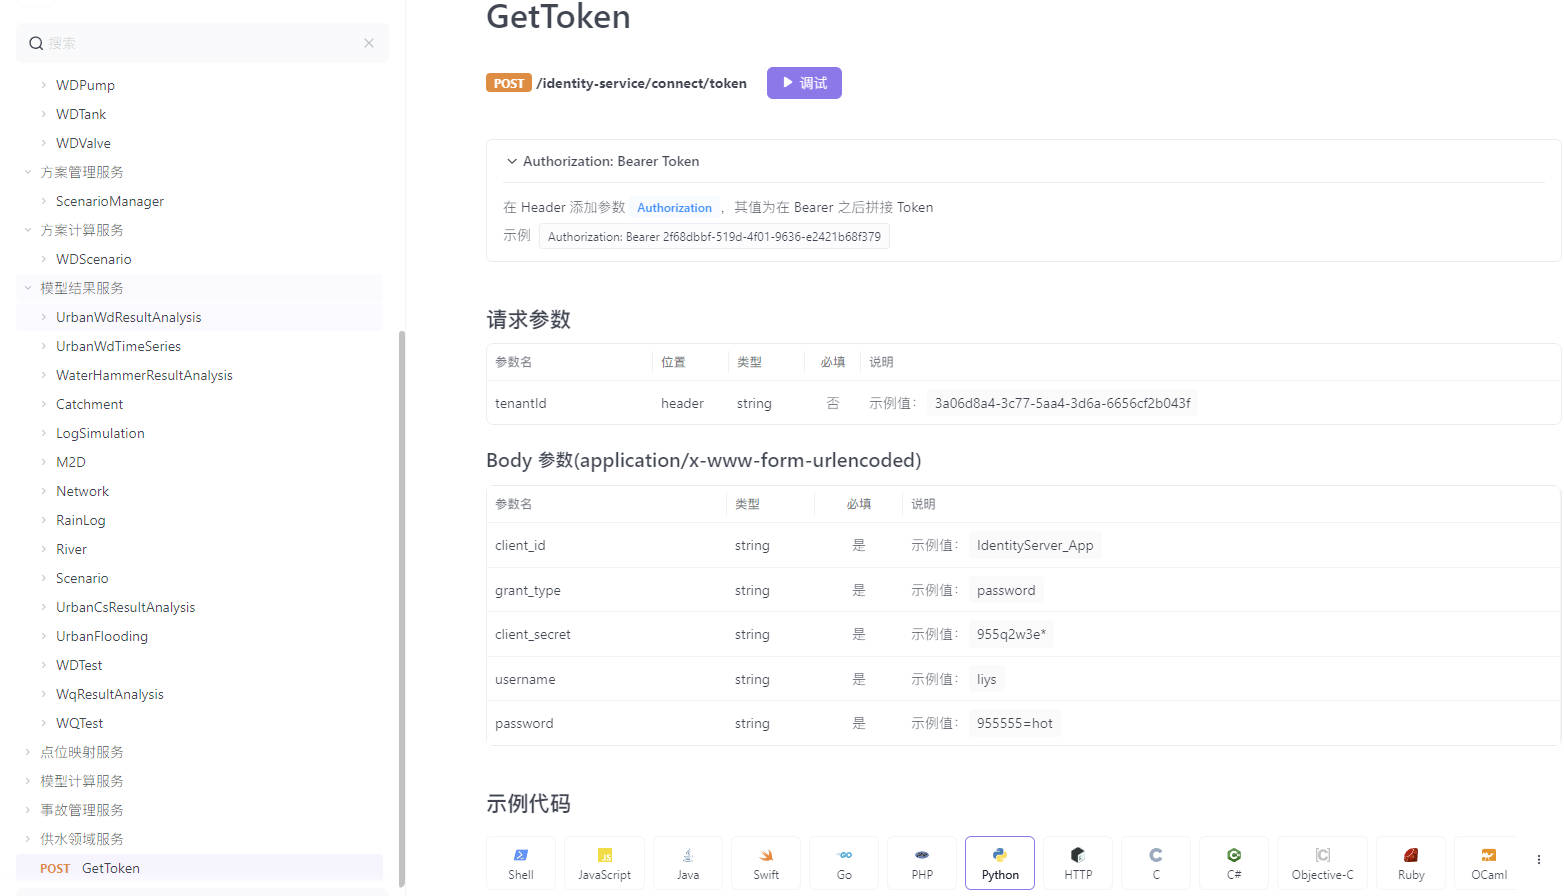Open UrbanWdTimeSeries in the tree
Image resolution: width=1564 pixels, height=896 pixels.
click(x=119, y=346)
